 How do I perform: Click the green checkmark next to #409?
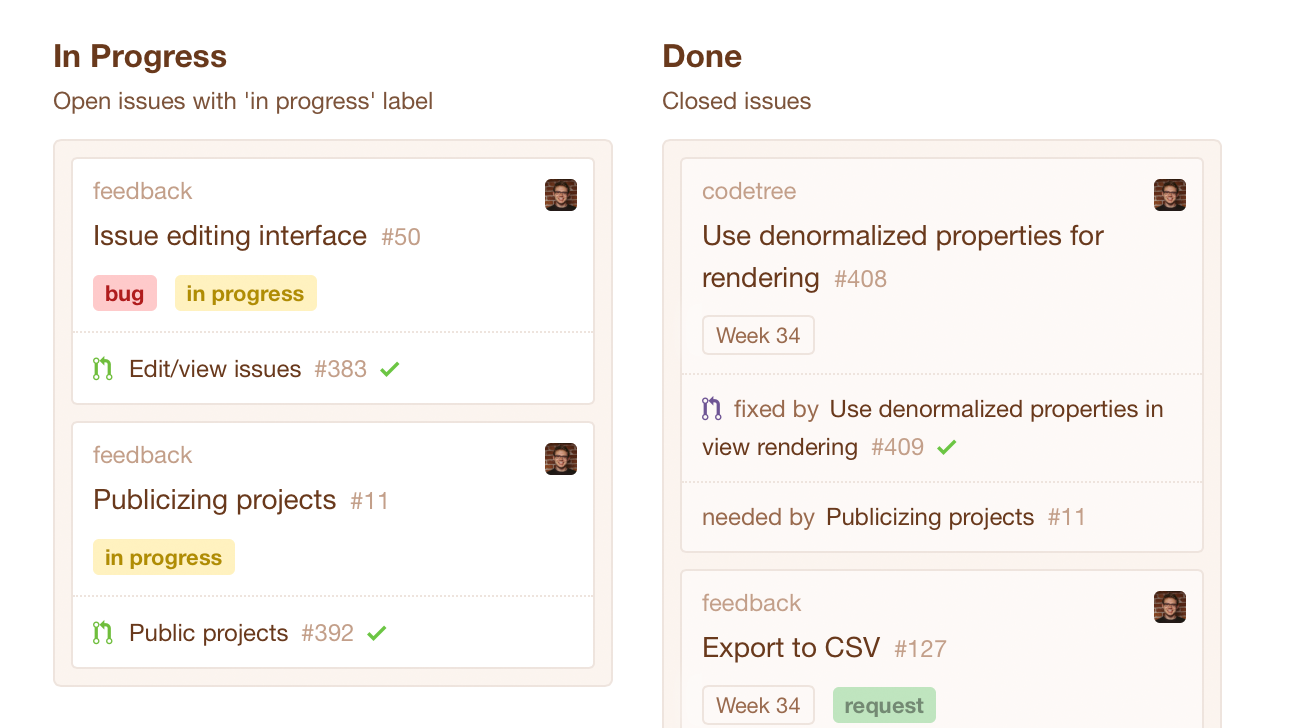pos(946,447)
